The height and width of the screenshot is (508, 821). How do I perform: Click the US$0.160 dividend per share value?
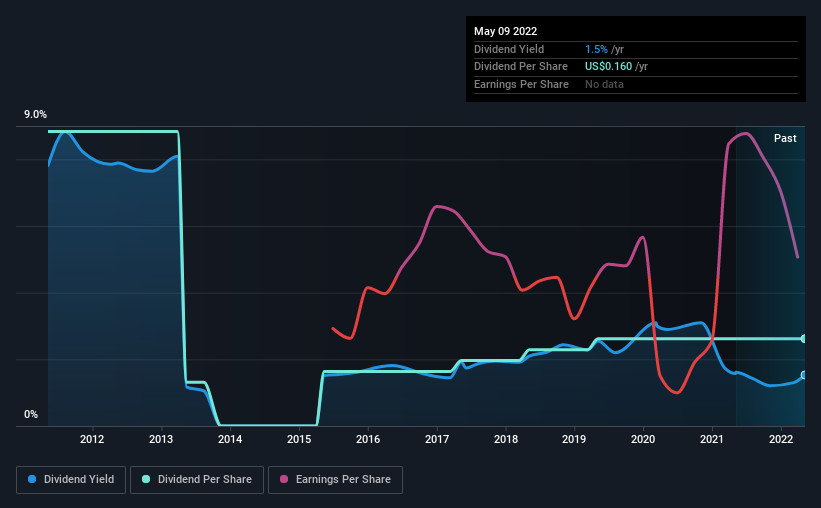click(x=608, y=67)
